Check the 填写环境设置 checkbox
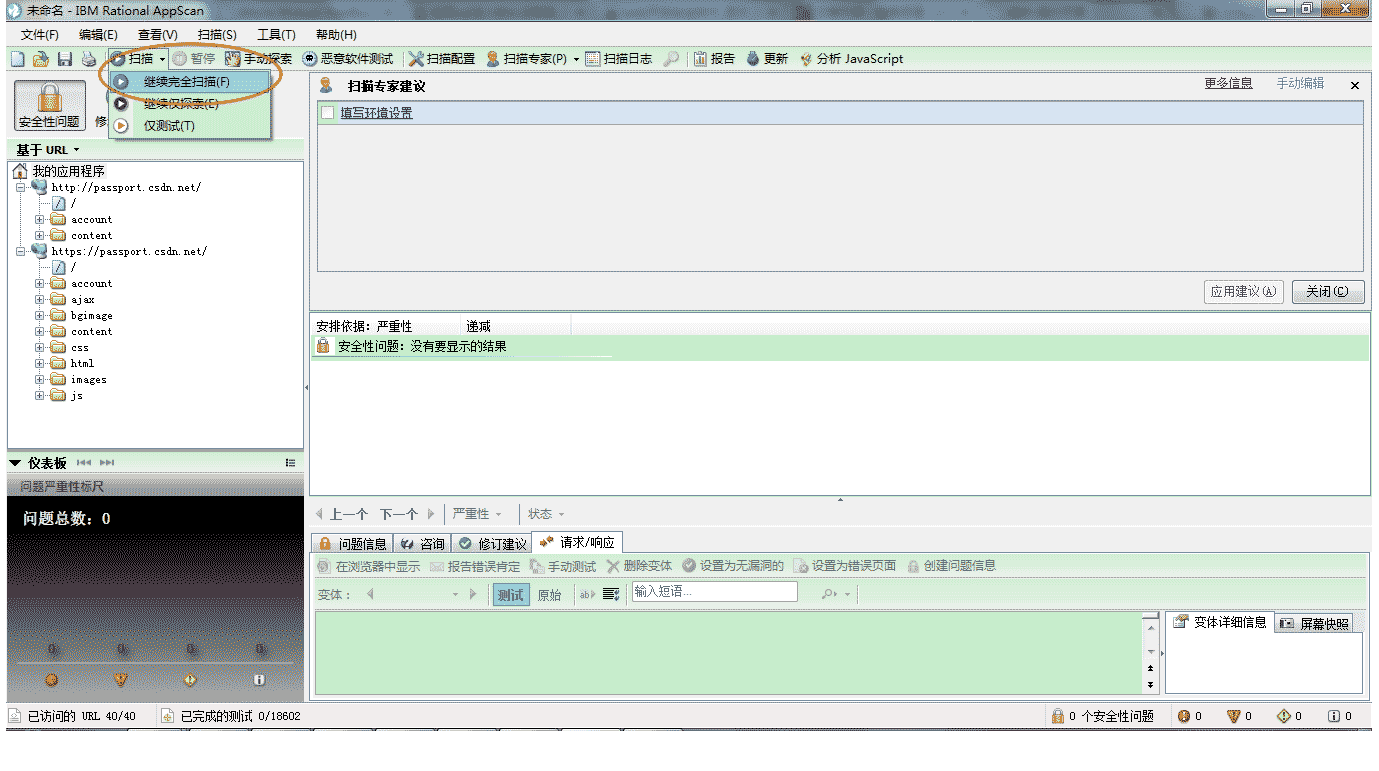Viewport: 1379px width, 771px height. click(x=328, y=111)
